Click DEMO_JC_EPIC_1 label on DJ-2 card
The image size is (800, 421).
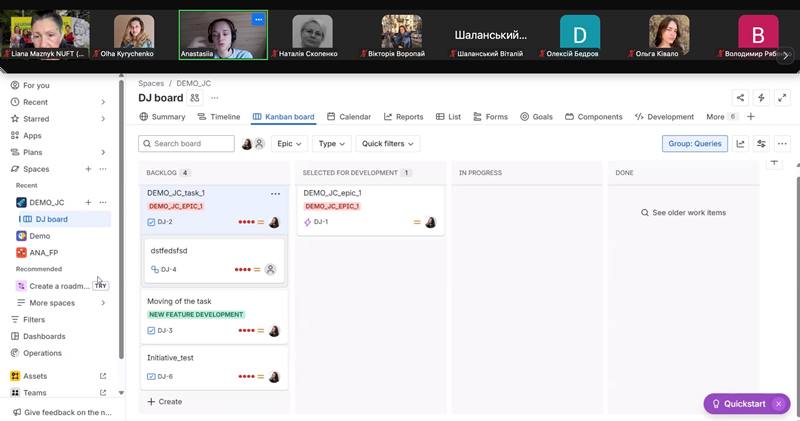coord(176,206)
